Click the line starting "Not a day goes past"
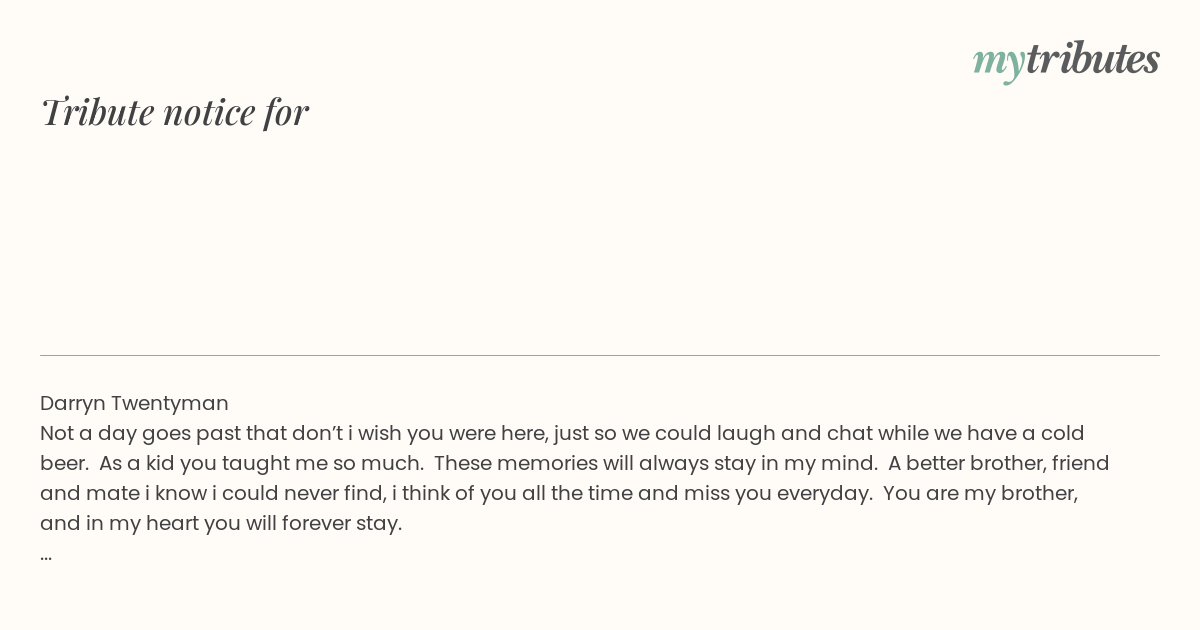 562,433
